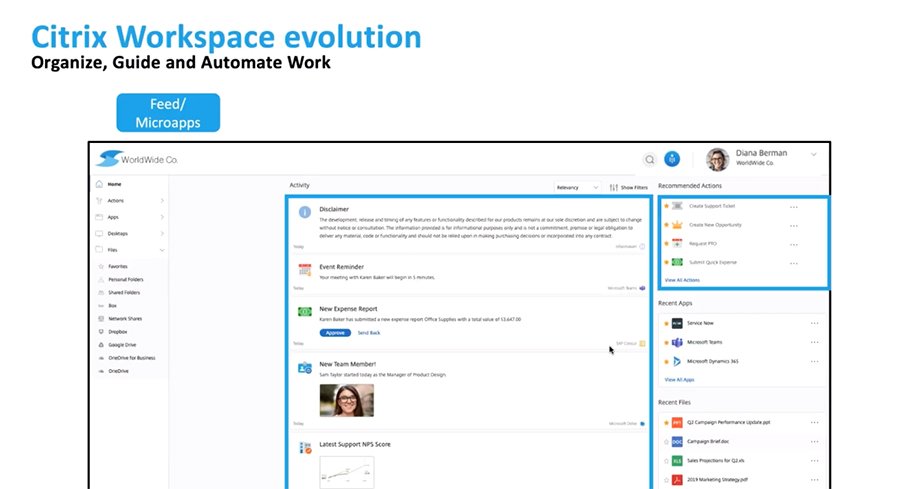Click the View All Actions link
The height and width of the screenshot is (489, 900).
(682, 280)
